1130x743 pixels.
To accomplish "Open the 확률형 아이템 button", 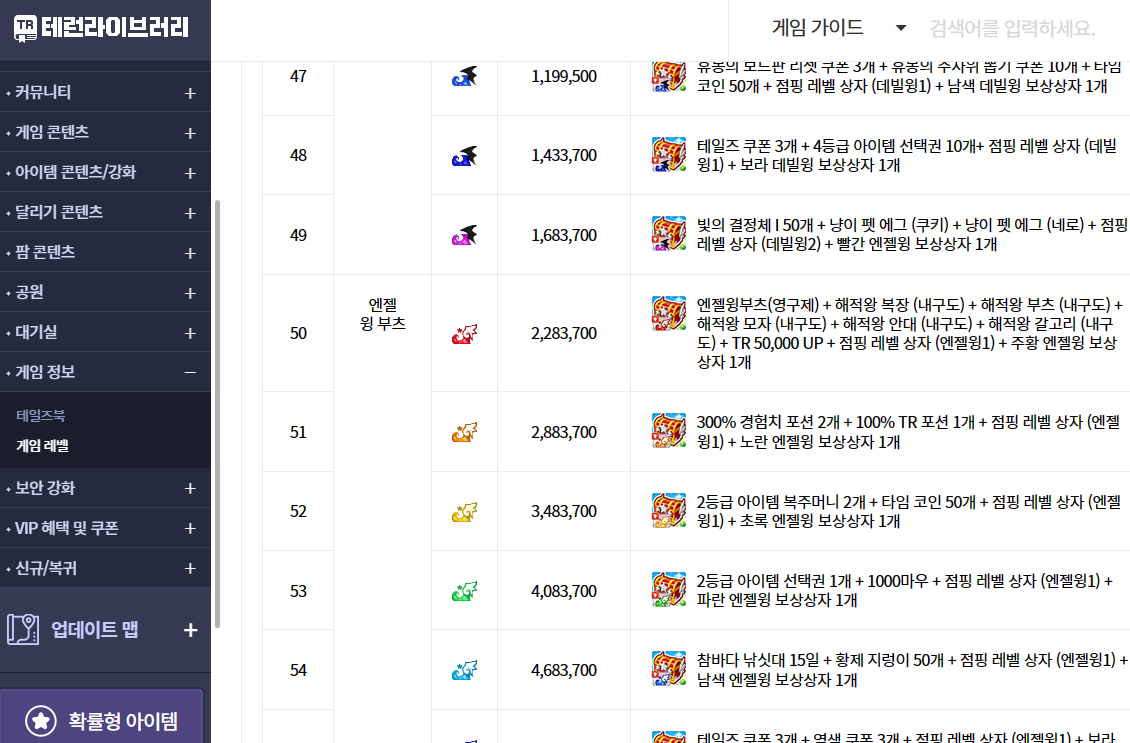I will click(x=102, y=719).
